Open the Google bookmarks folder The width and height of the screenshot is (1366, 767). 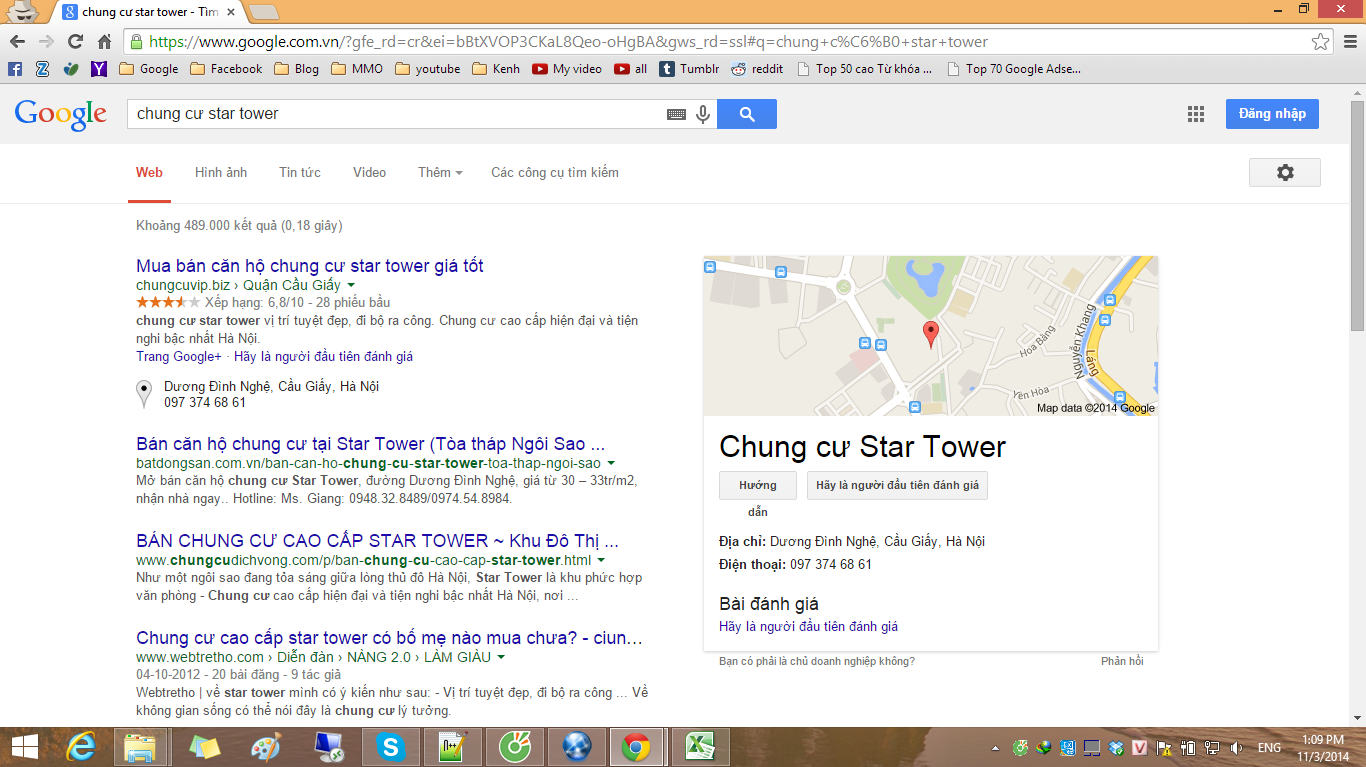click(148, 69)
